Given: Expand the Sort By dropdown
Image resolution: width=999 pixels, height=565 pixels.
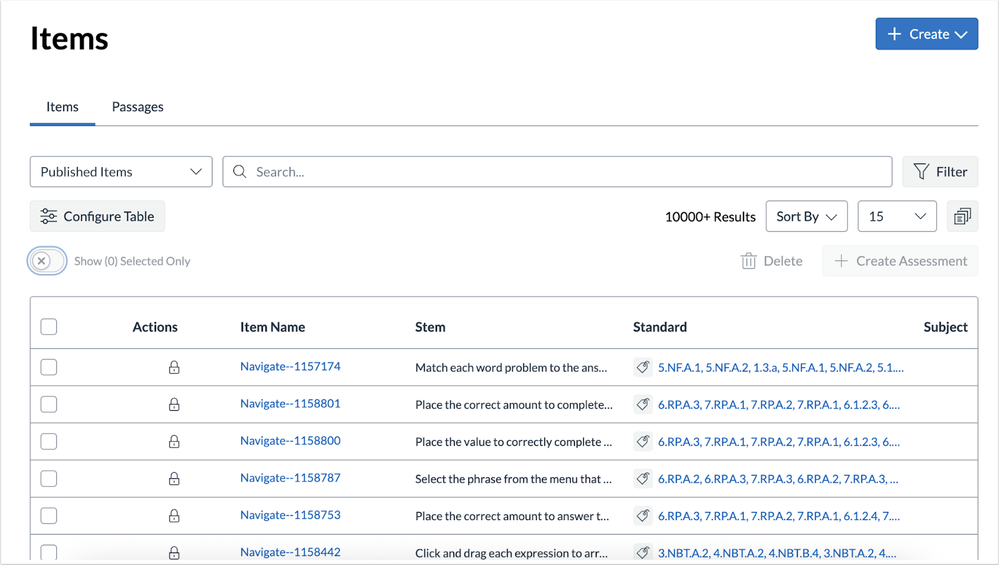Looking at the screenshot, I should (x=806, y=217).
